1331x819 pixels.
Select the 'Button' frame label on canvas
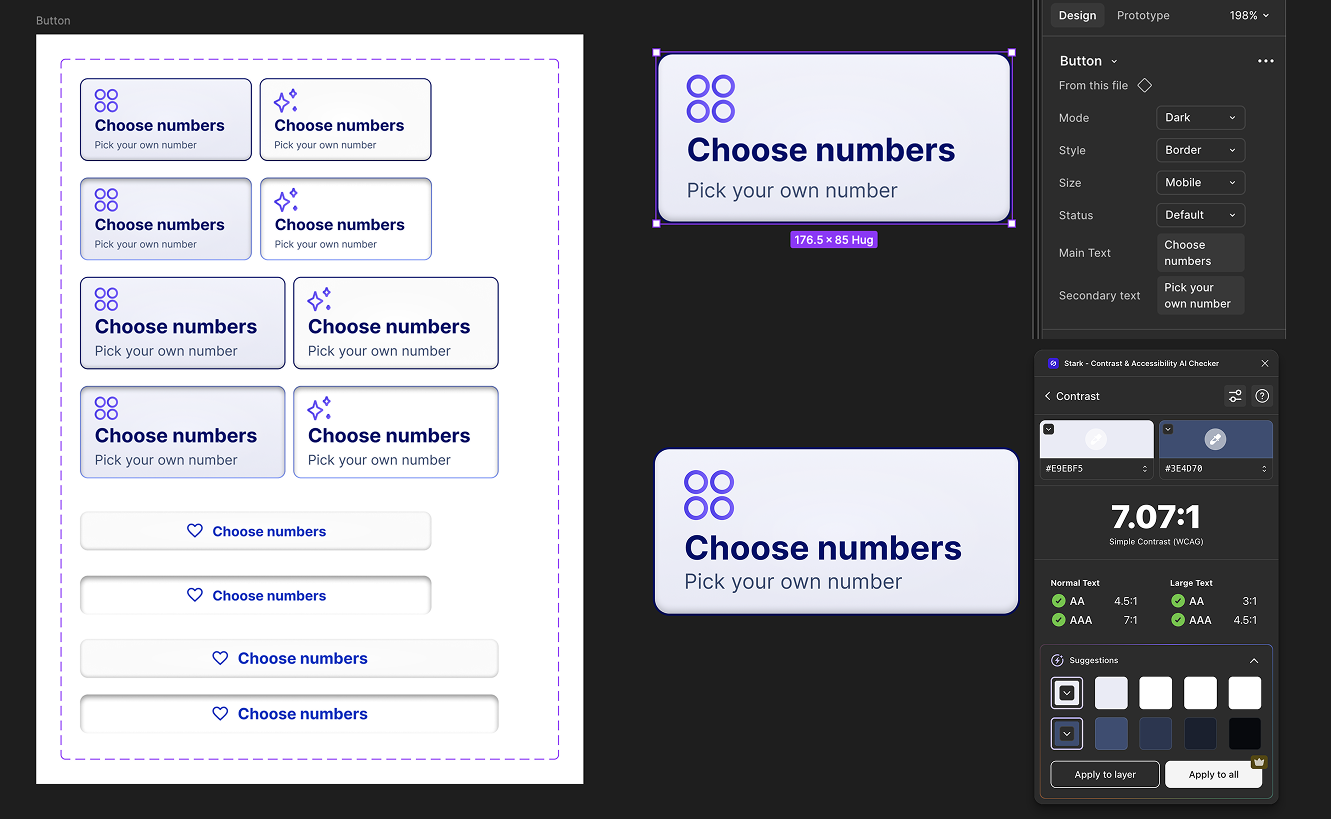53,20
